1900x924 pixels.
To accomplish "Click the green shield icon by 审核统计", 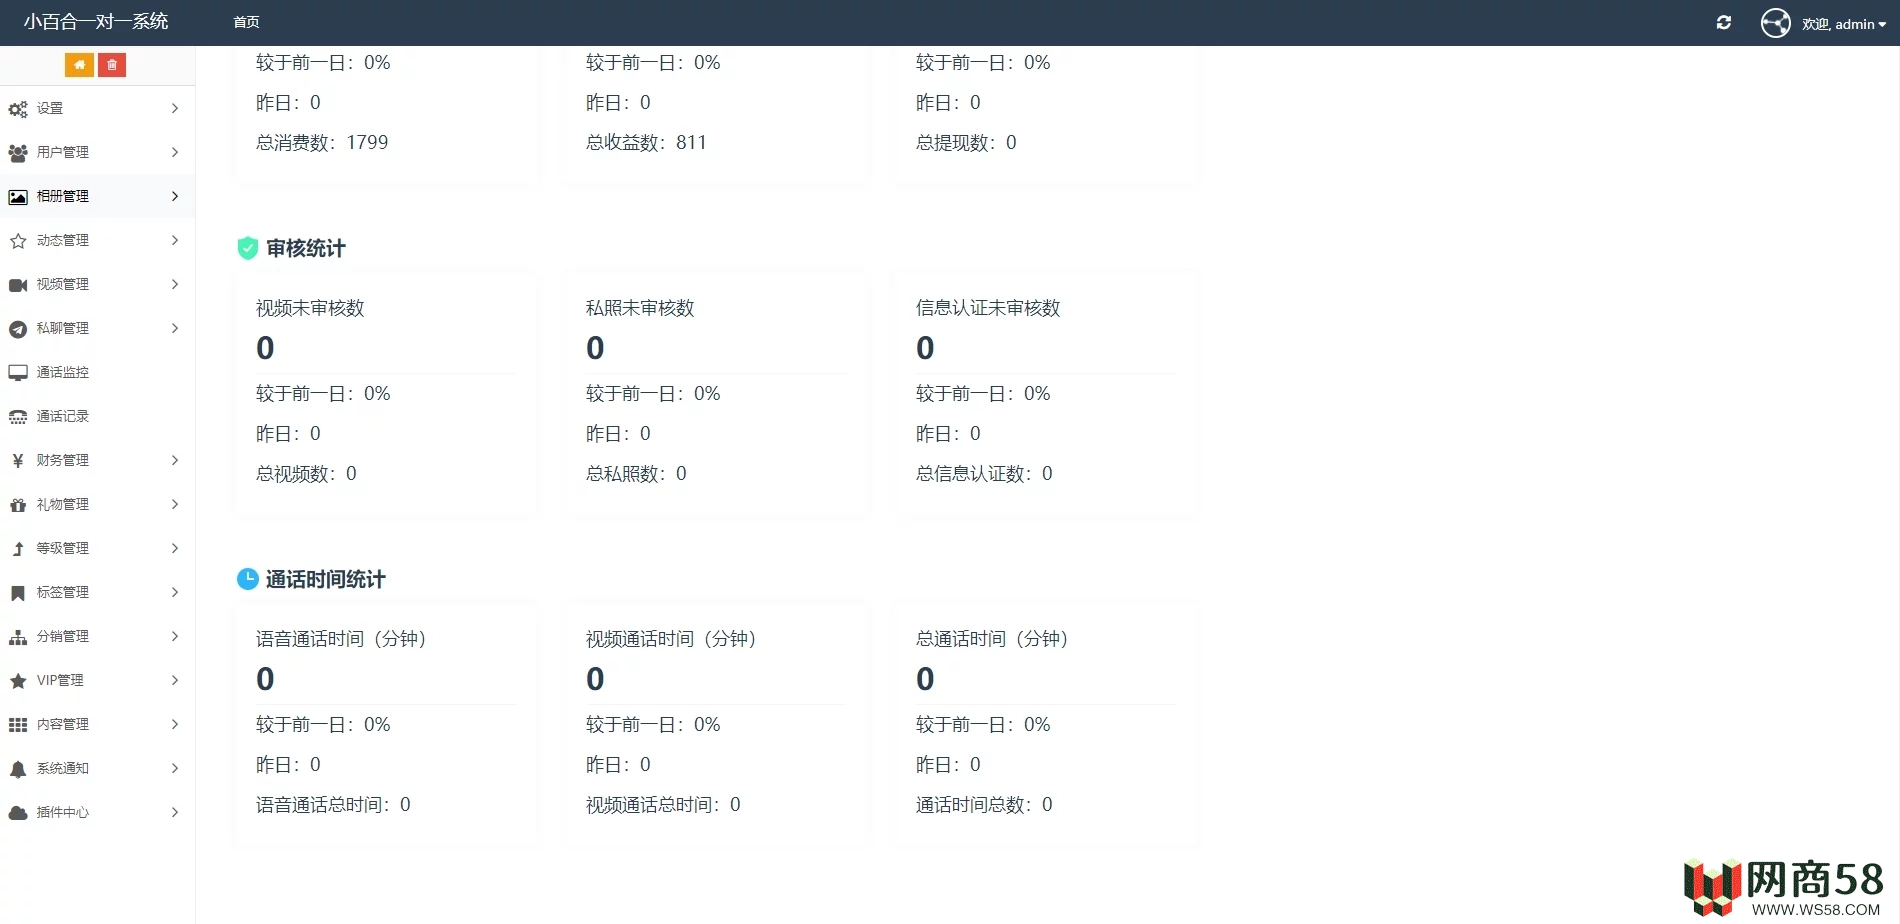I will click(x=248, y=248).
